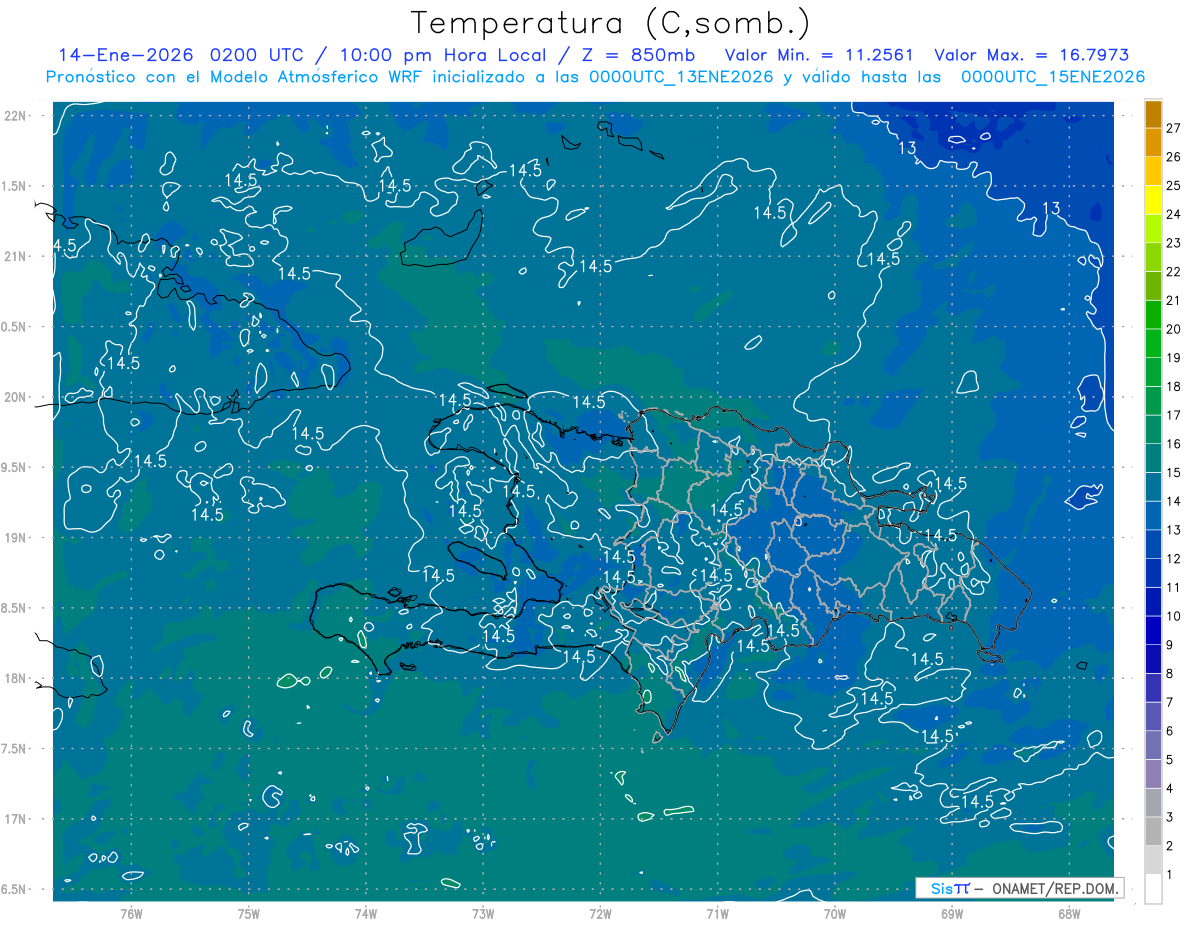Pick the topmost brown swatch of the color bar
The width and height of the screenshot is (1200, 927).
1153,114
